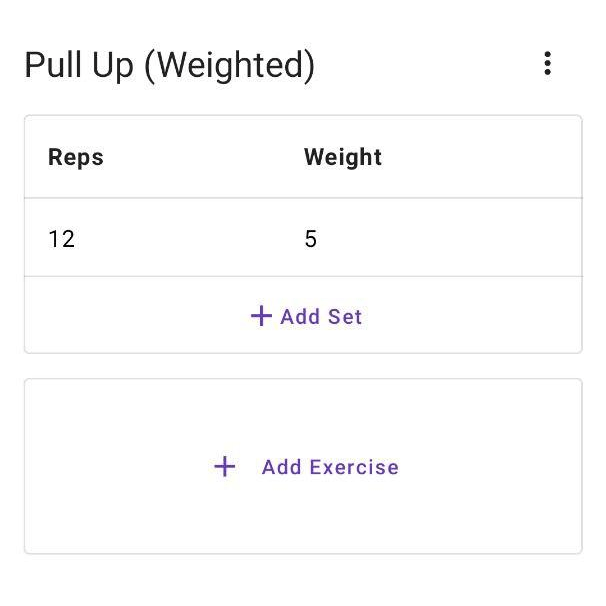Image resolution: width=606 pixels, height=606 pixels.
Task: Click the Weight column header
Action: [343, 157]
